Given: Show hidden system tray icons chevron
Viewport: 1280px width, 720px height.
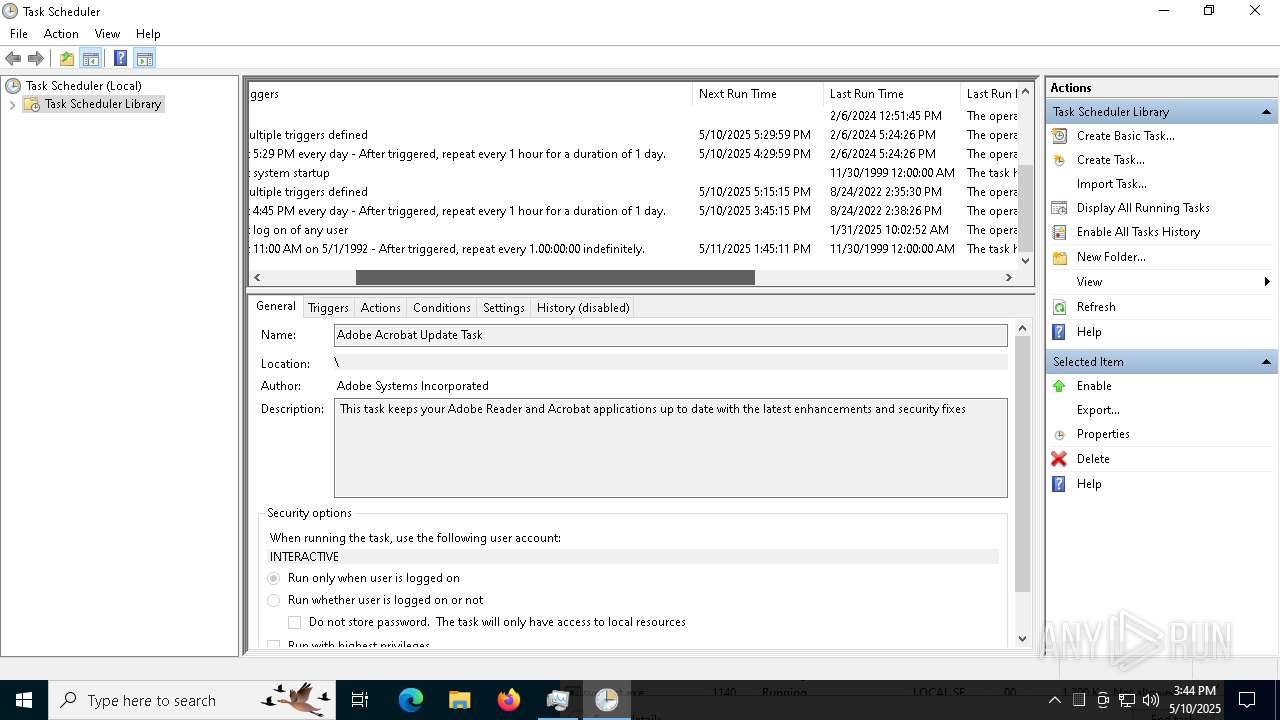Looking at the screenshot, I should (x=1054, y=700).
